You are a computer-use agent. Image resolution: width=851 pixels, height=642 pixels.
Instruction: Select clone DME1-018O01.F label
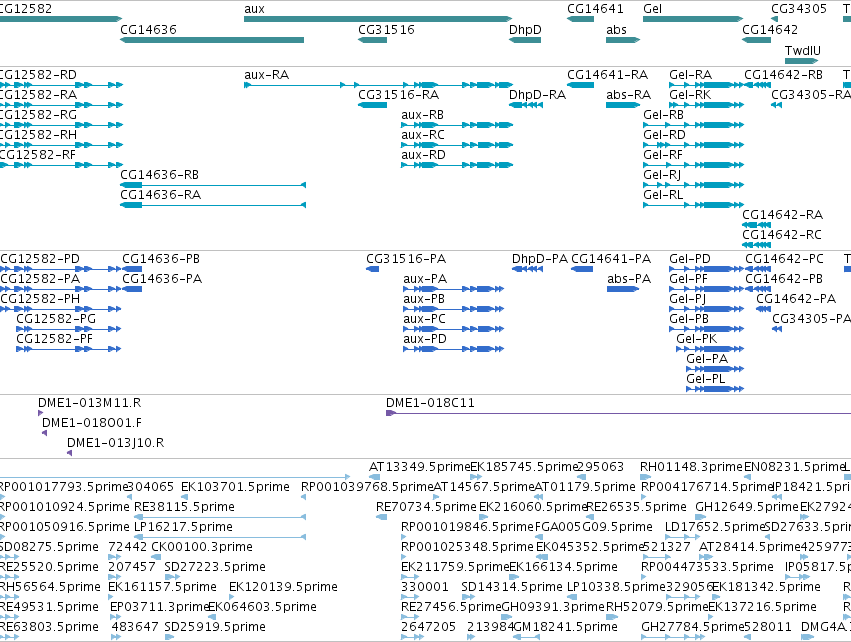pos(92,423)
